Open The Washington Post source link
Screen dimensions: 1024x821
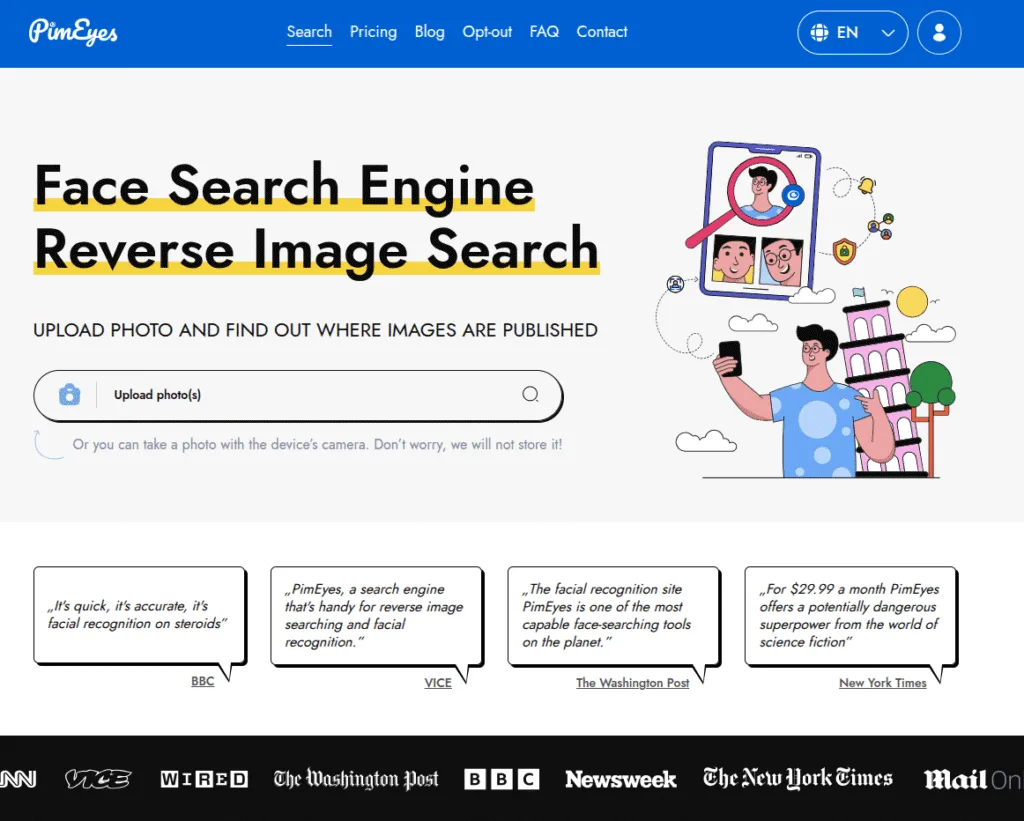click(632, 683)
